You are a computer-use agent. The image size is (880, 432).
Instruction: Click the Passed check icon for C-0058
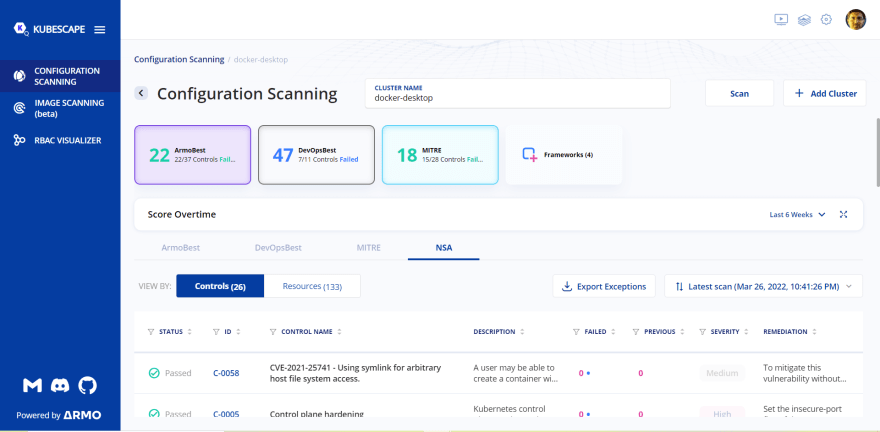[154, 373]
